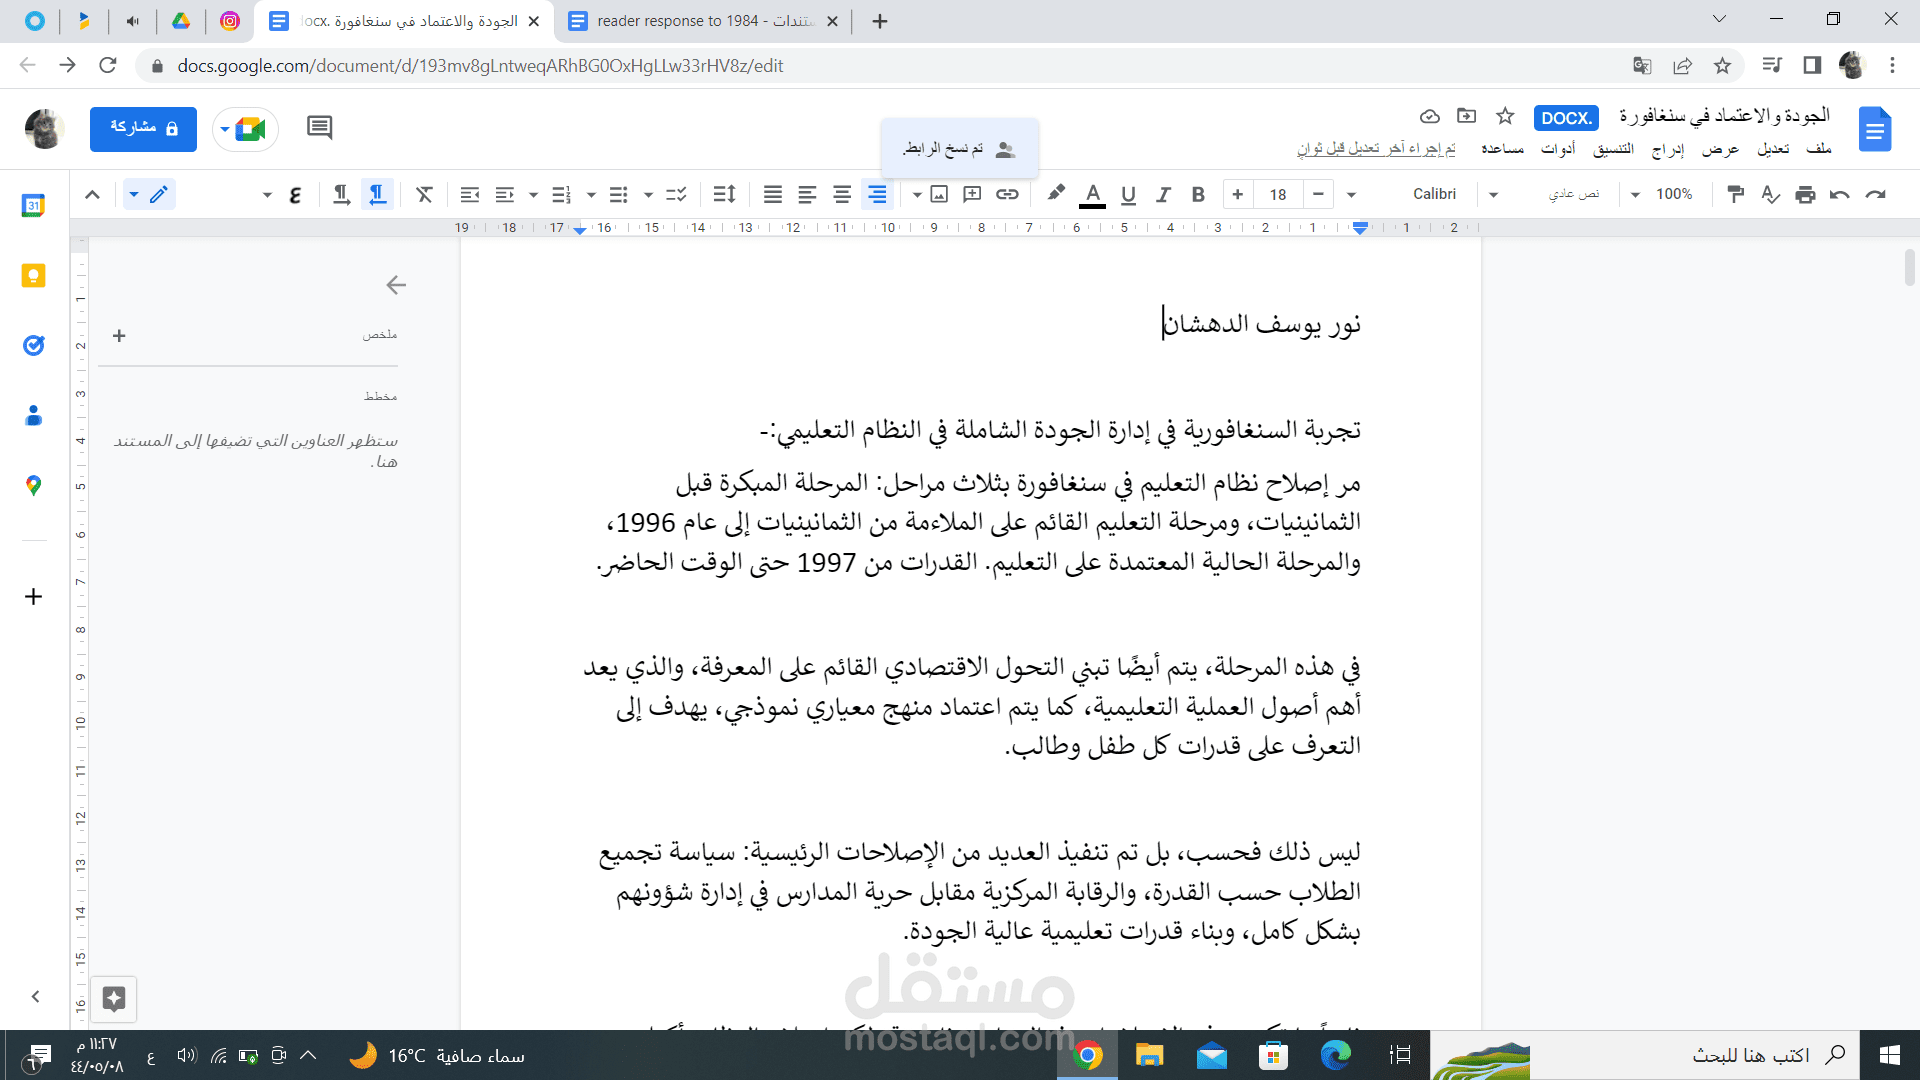Click the Arabic input tools ع icon
The height and width of the screenshot is (1080, 1920).
click(295, 194)
